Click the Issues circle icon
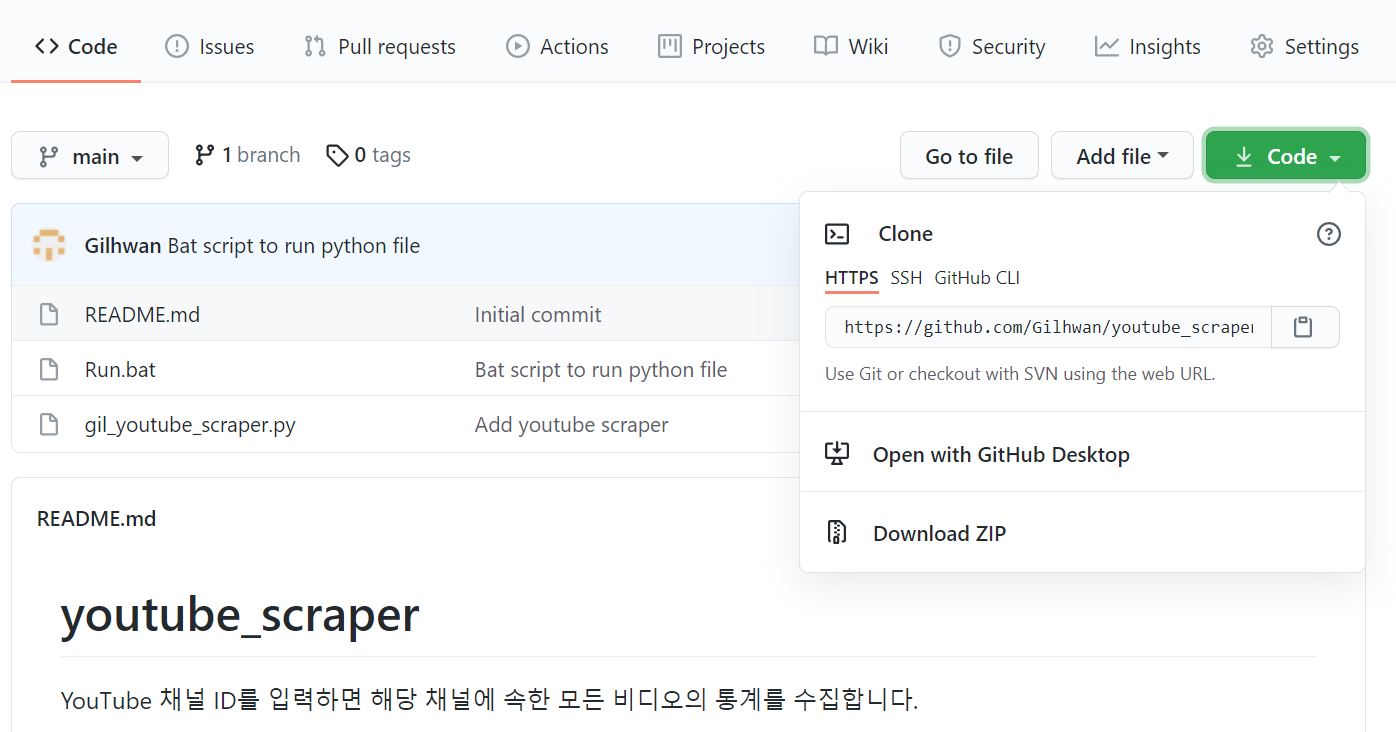The width and height of the screenshot is (1396, 732). pyautogui.click(x=177, y=46)
